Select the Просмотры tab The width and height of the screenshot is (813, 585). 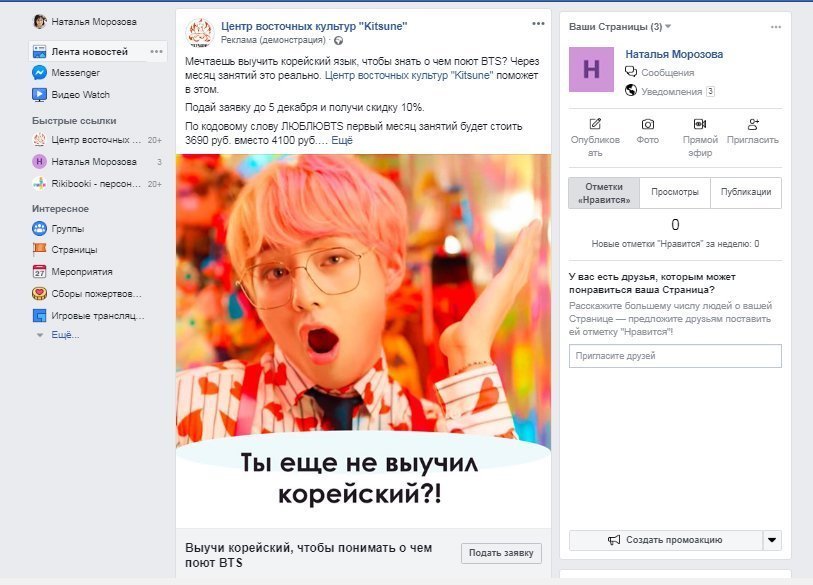click(675, 193)
